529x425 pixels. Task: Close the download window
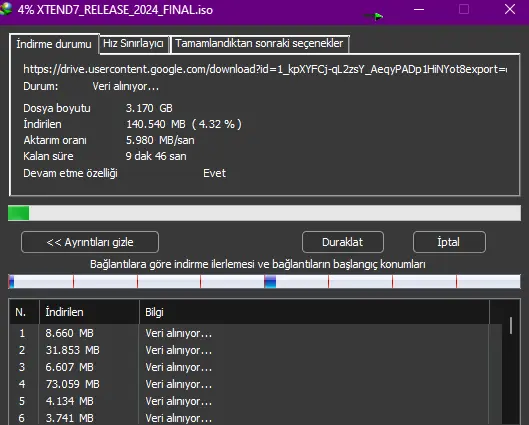[510, 9]
